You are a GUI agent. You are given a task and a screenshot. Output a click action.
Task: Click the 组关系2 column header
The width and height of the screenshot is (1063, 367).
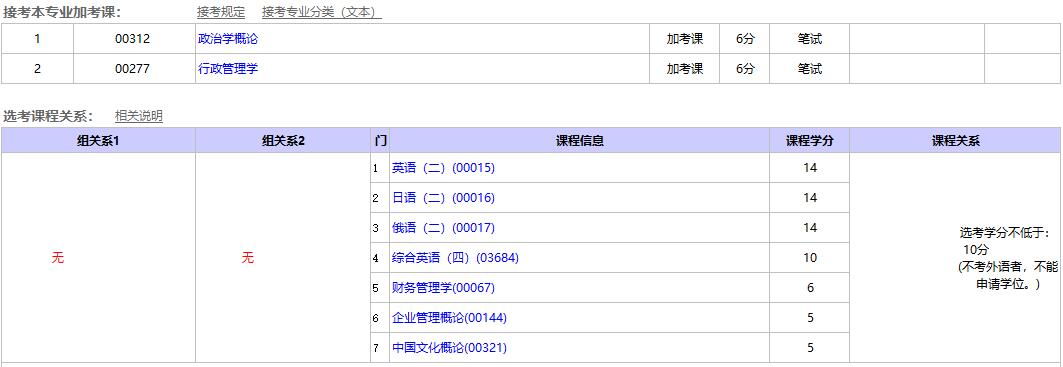click(283, 140)
